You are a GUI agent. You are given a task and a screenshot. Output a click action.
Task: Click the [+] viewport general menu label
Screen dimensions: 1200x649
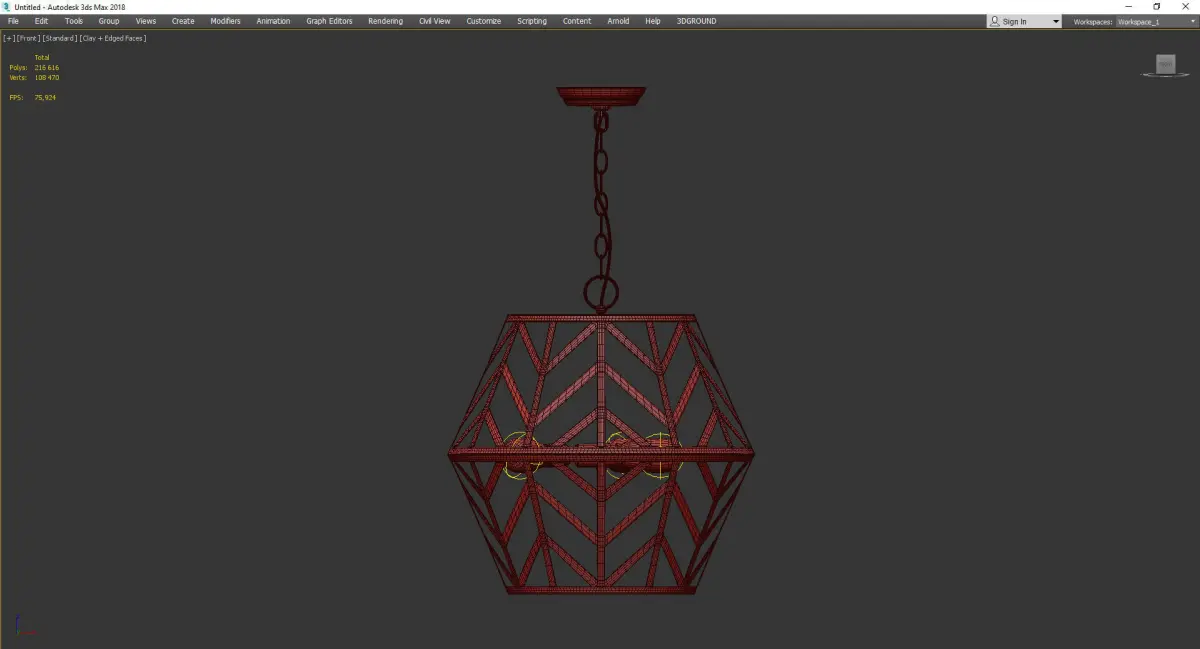tap(9, 38)
